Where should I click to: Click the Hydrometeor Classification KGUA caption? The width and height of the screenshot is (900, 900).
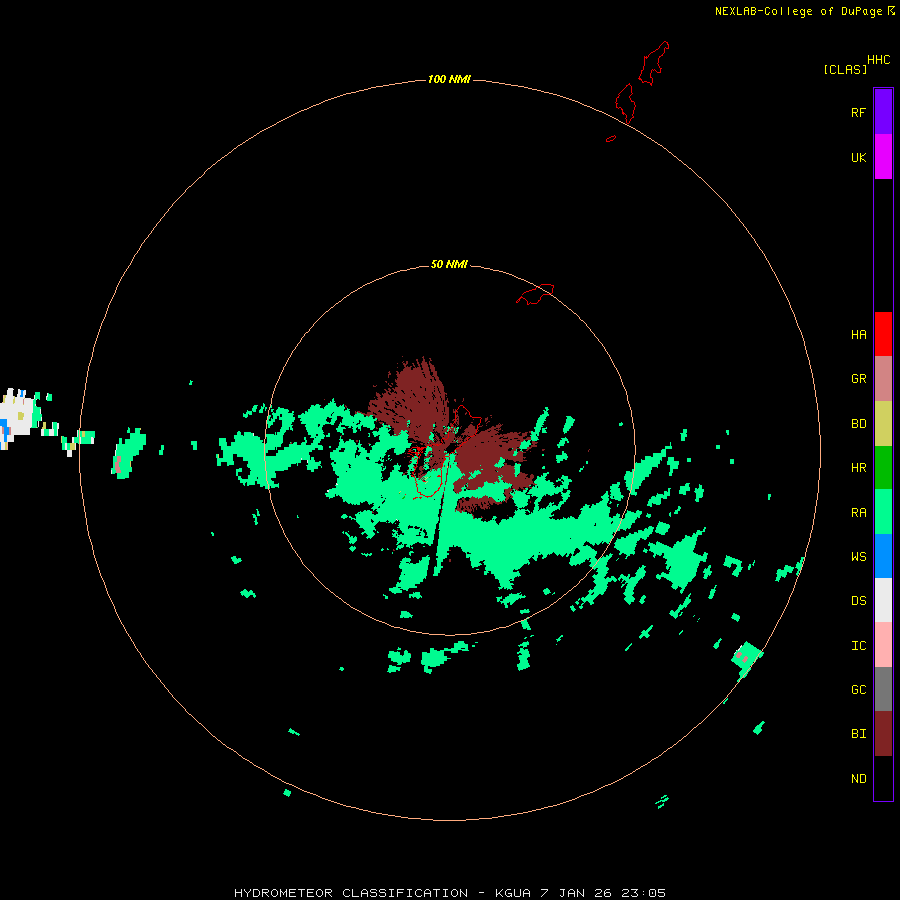click(449, 893)
